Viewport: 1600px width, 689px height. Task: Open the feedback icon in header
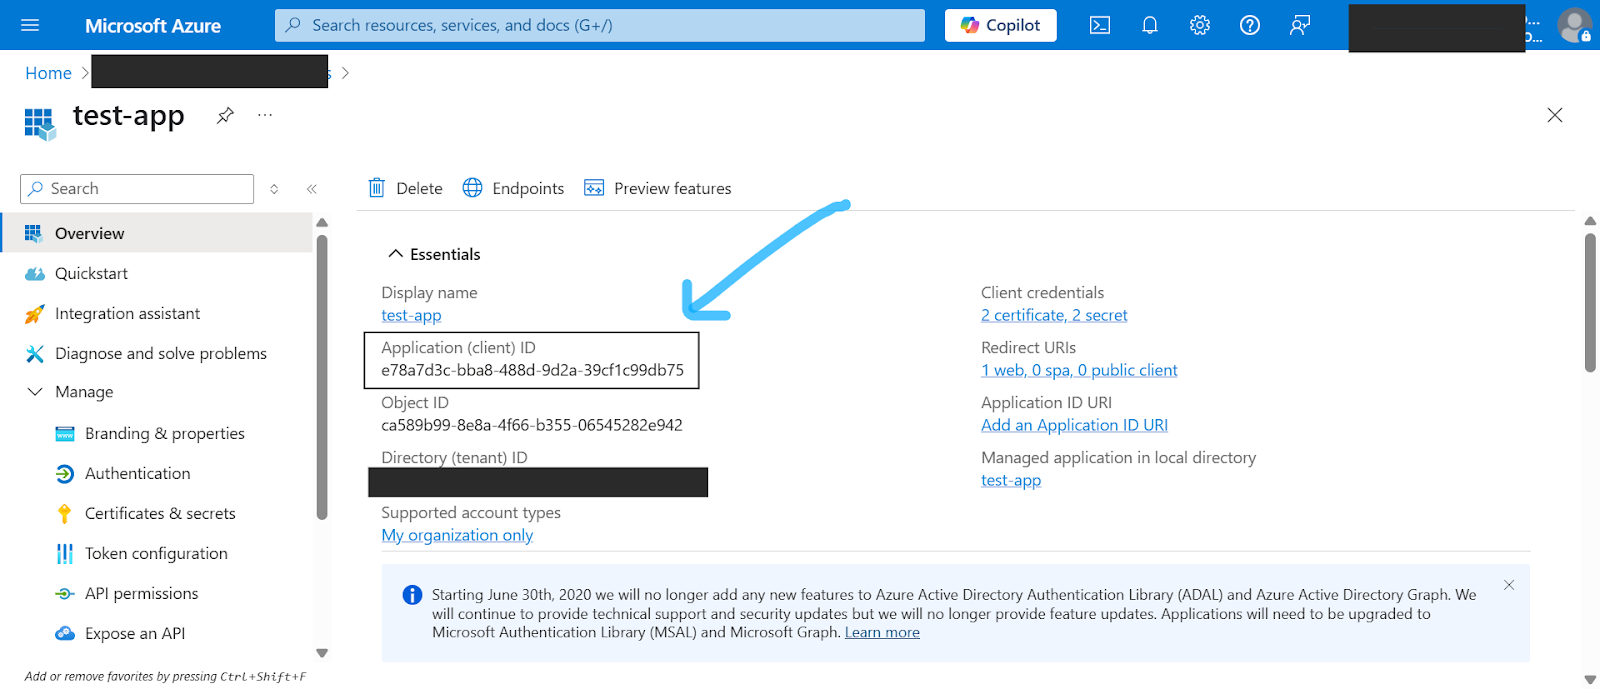pos(1300,25)
